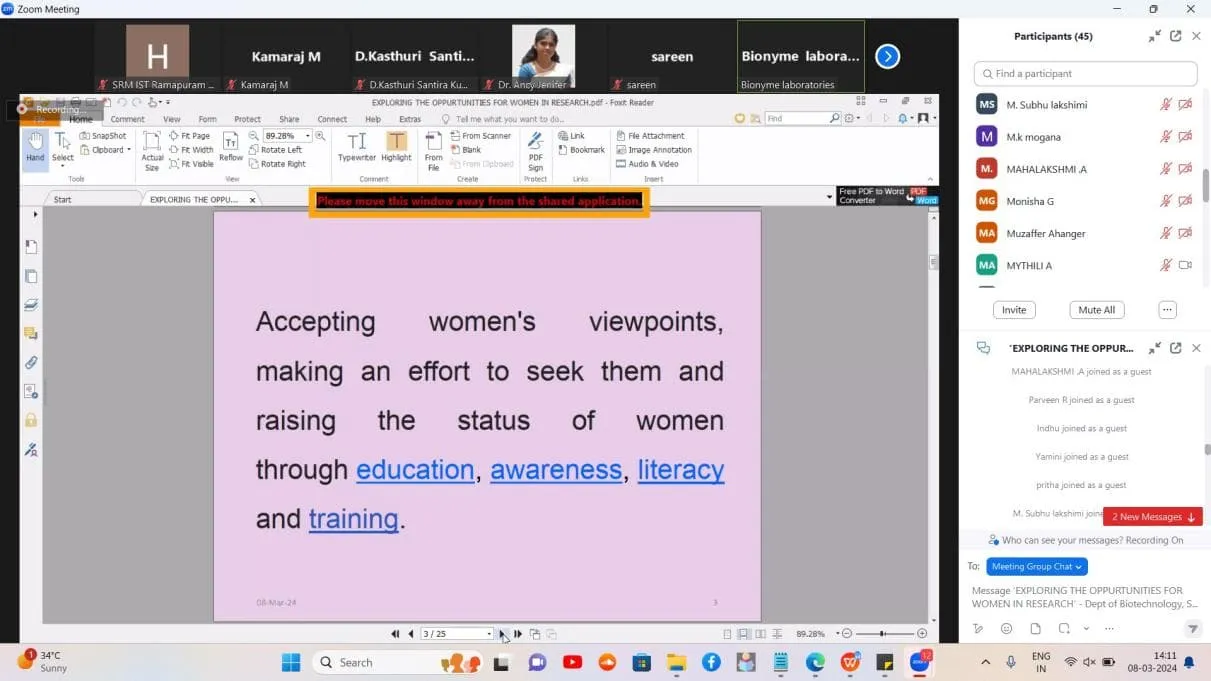Open the pages thumbnail panel in sidebar
This screenshot has height=681, width=1211.
[31, 276]
